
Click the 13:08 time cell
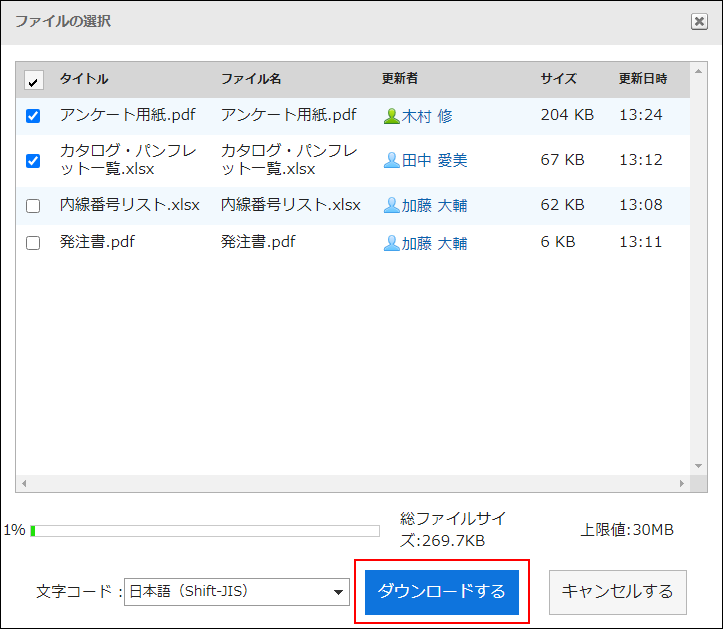pos(640,204)
